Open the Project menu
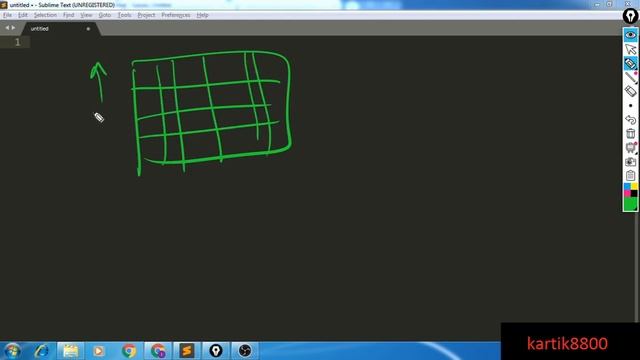The height and width of the screenshot is (360, 640). coord(146,15)
